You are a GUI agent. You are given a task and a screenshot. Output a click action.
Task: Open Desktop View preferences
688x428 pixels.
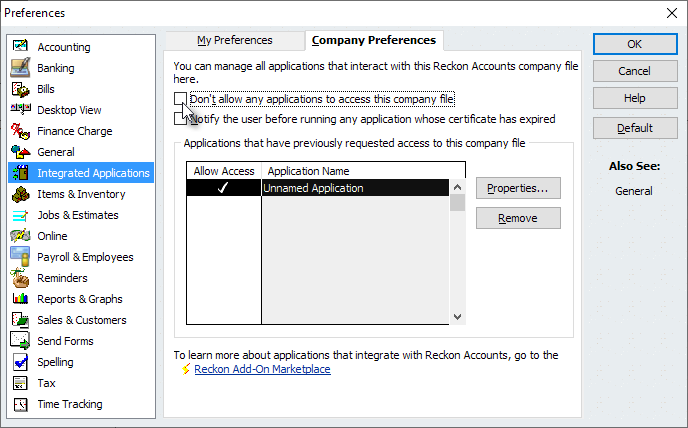69,110
